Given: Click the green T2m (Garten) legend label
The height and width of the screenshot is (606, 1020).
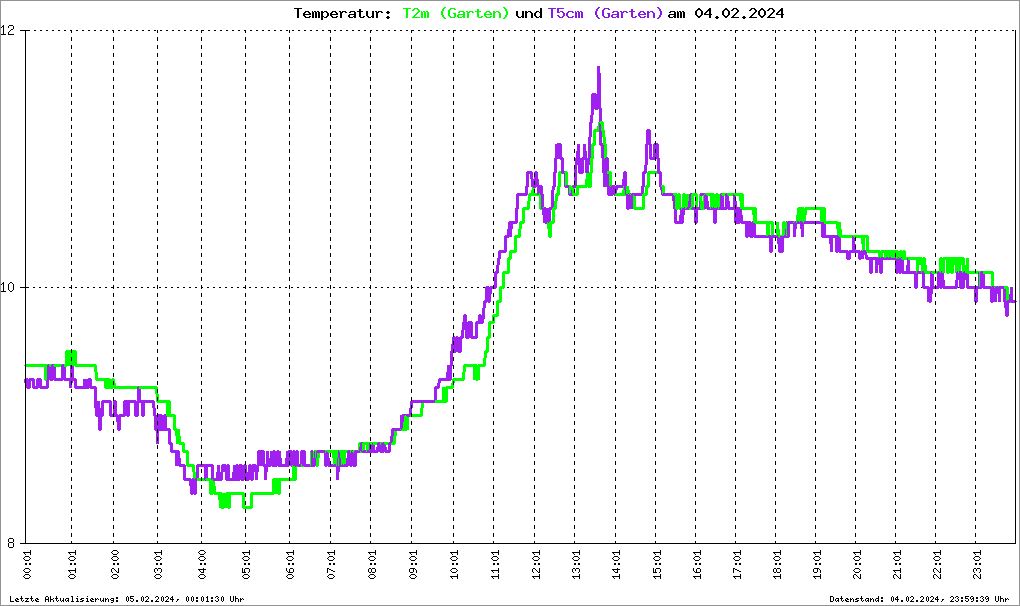Looking at the screenshot, I should coord(456,13).
